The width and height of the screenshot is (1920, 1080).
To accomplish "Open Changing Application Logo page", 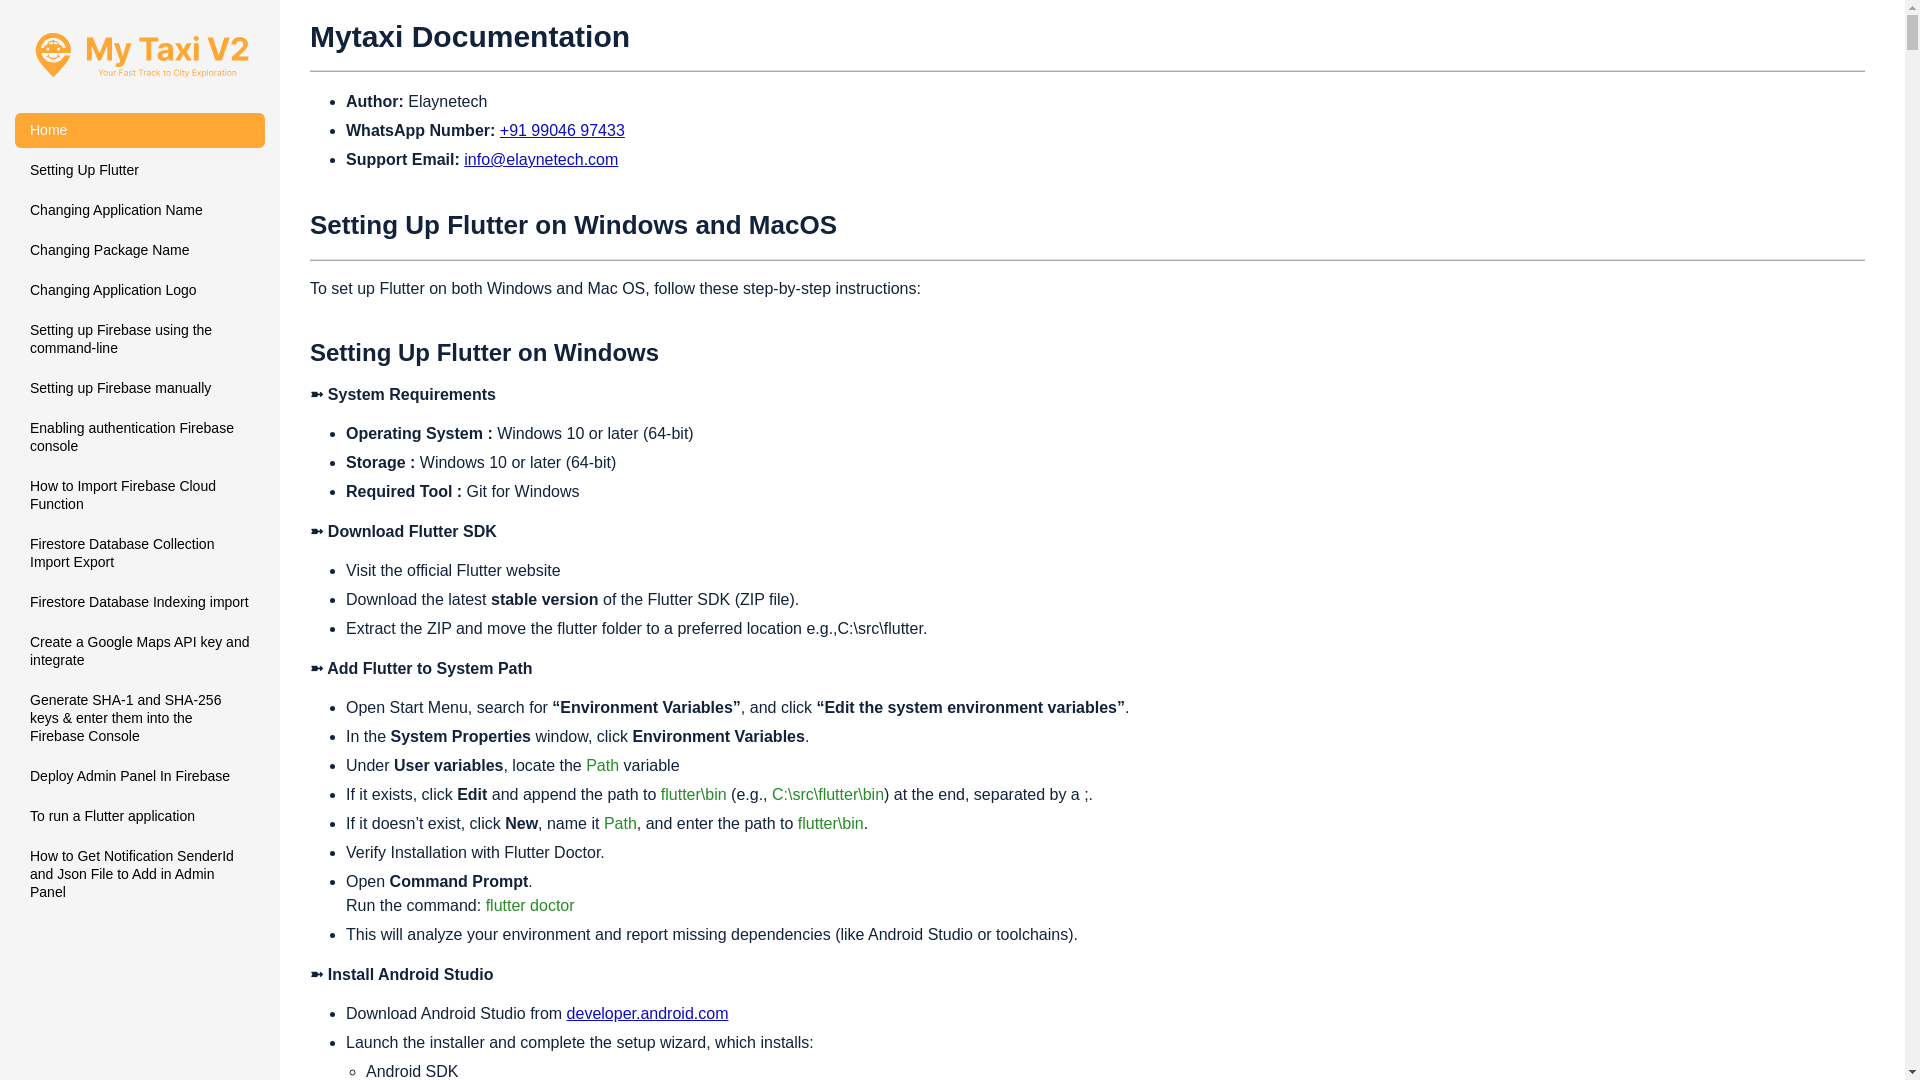I will tap(140, 290).
